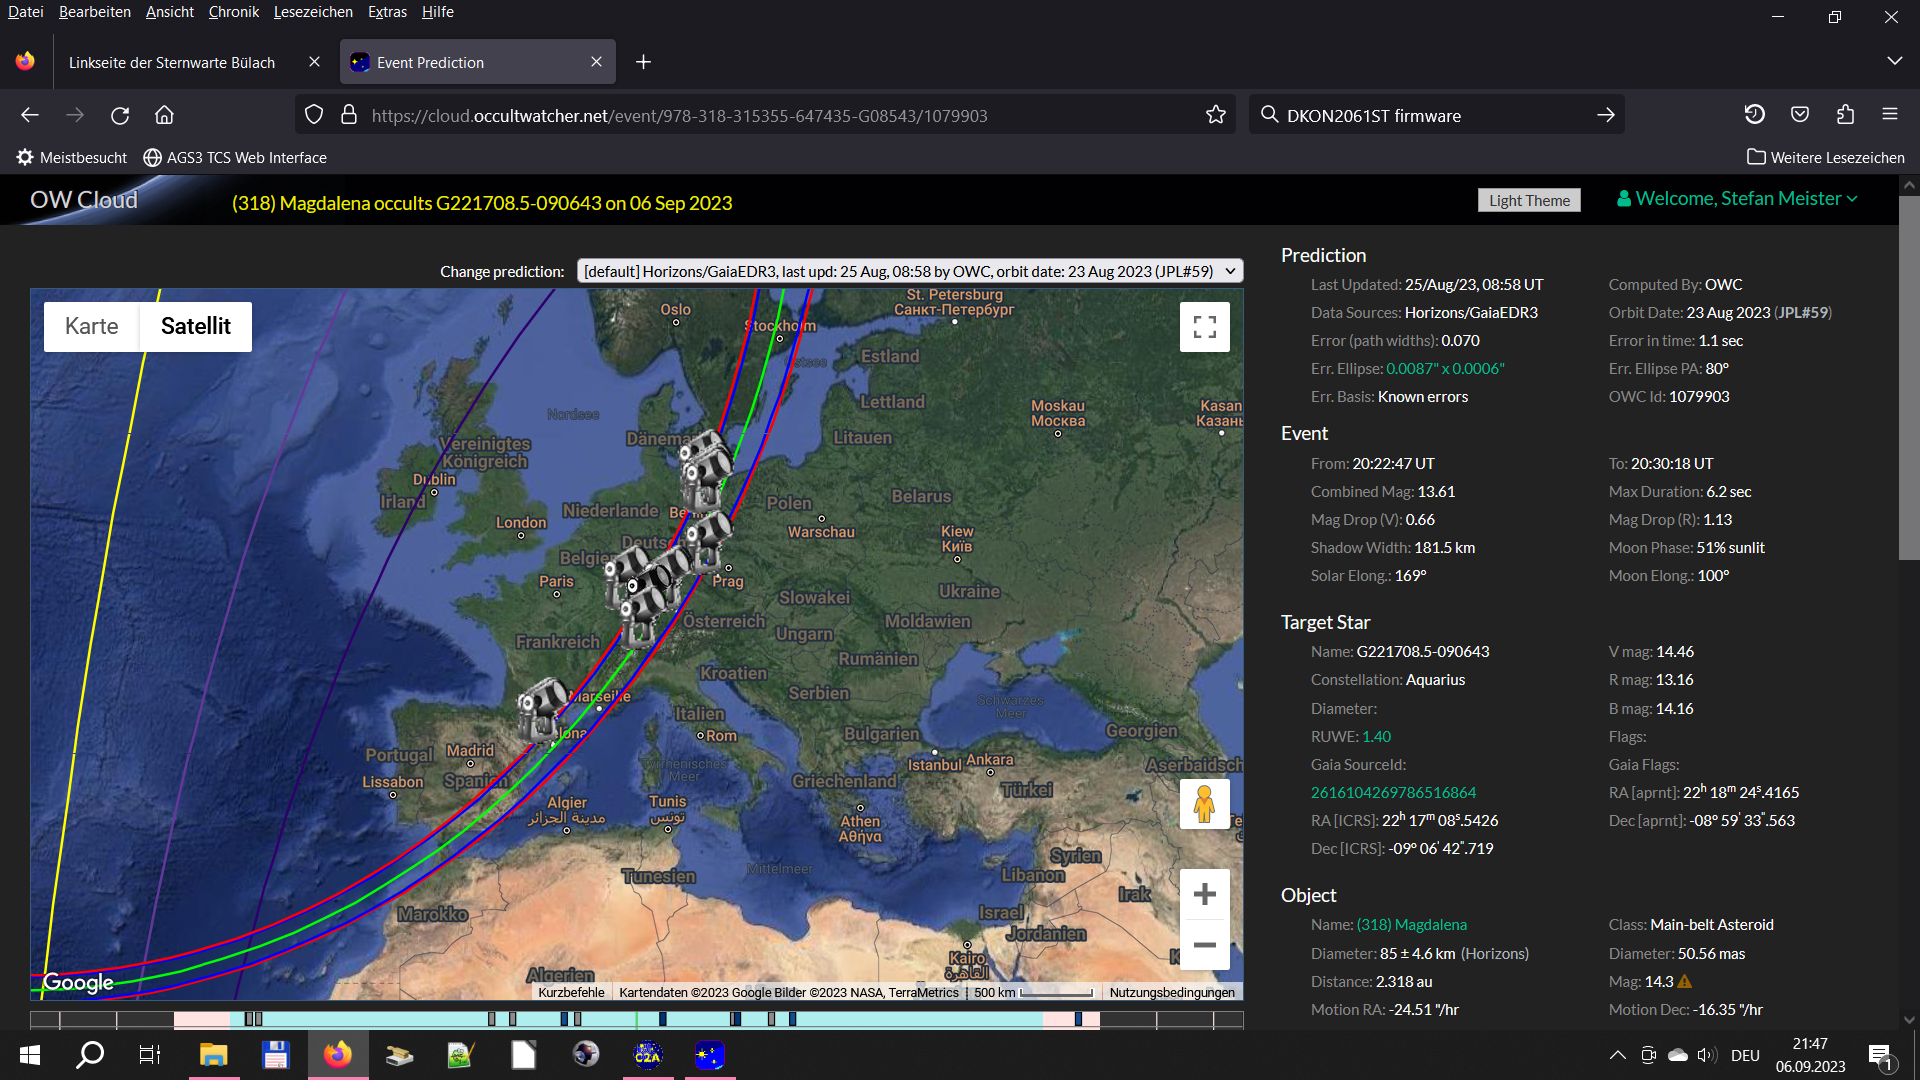Viewport: 1920px width, 1080px height.
Task: Open the Lesezeichen menu
Action: pos(312,12)
